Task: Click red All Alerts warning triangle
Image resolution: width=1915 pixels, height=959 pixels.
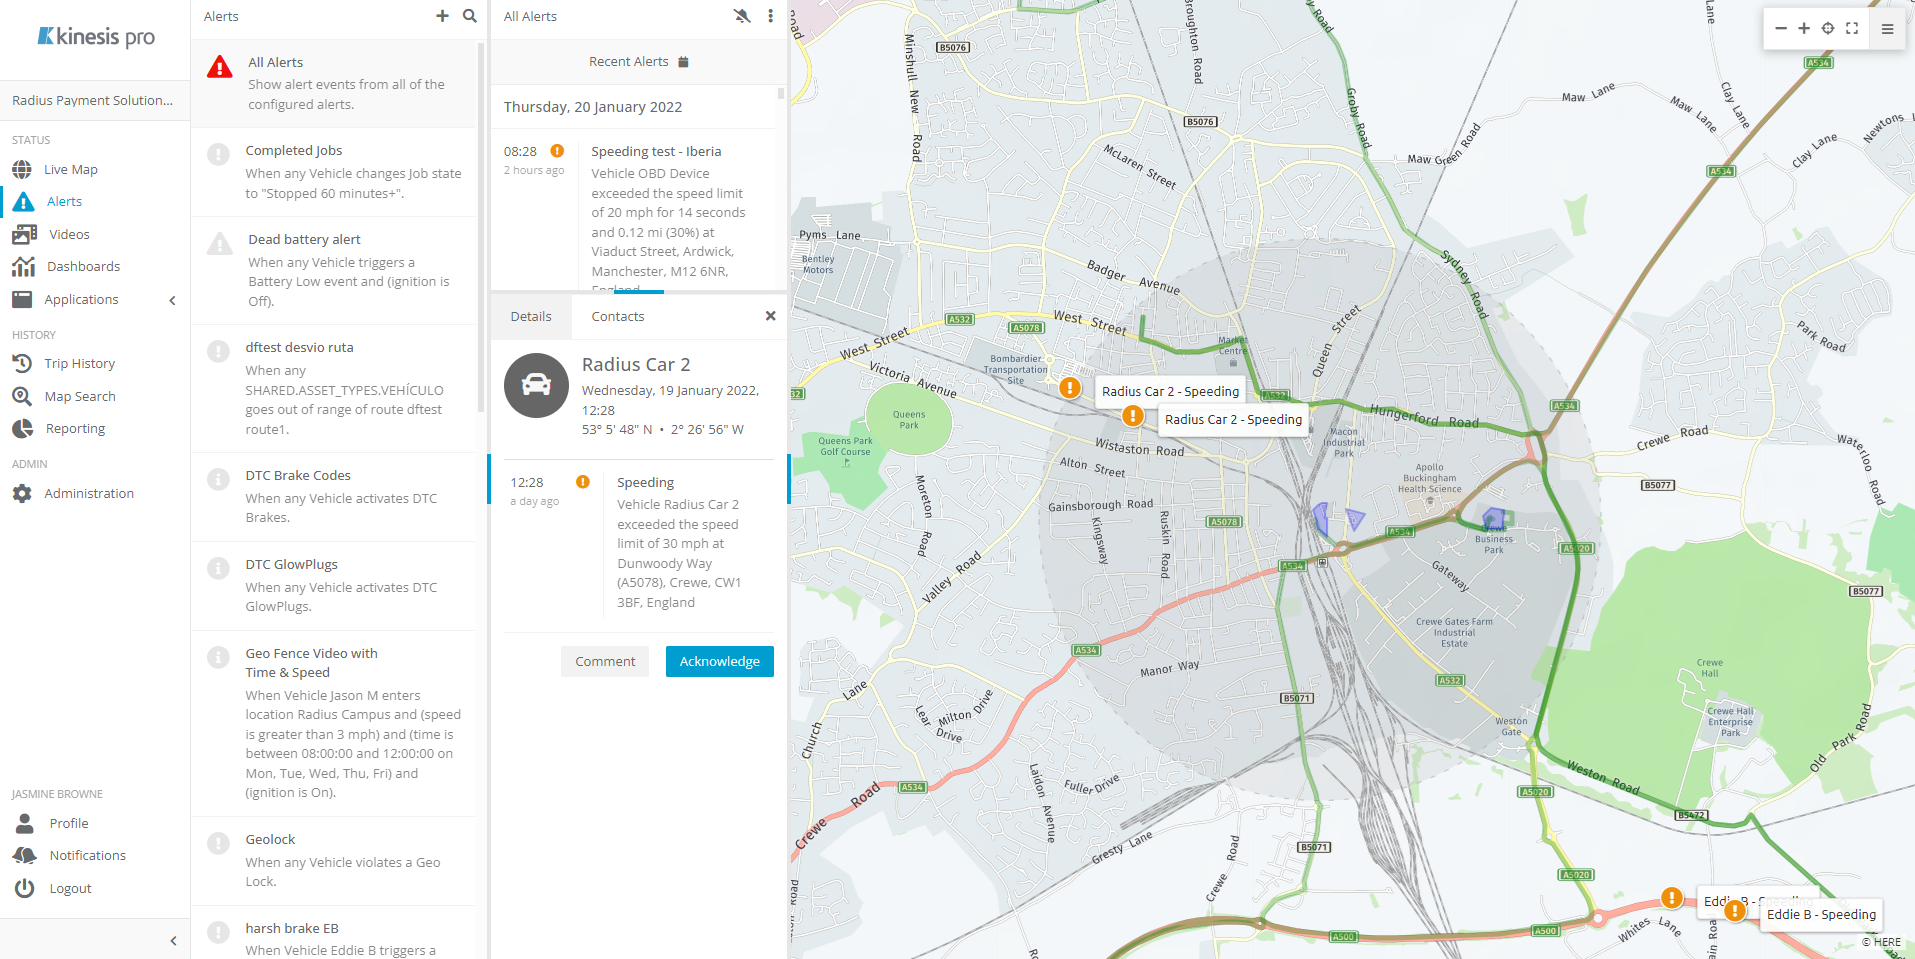Action: [220, 67]
